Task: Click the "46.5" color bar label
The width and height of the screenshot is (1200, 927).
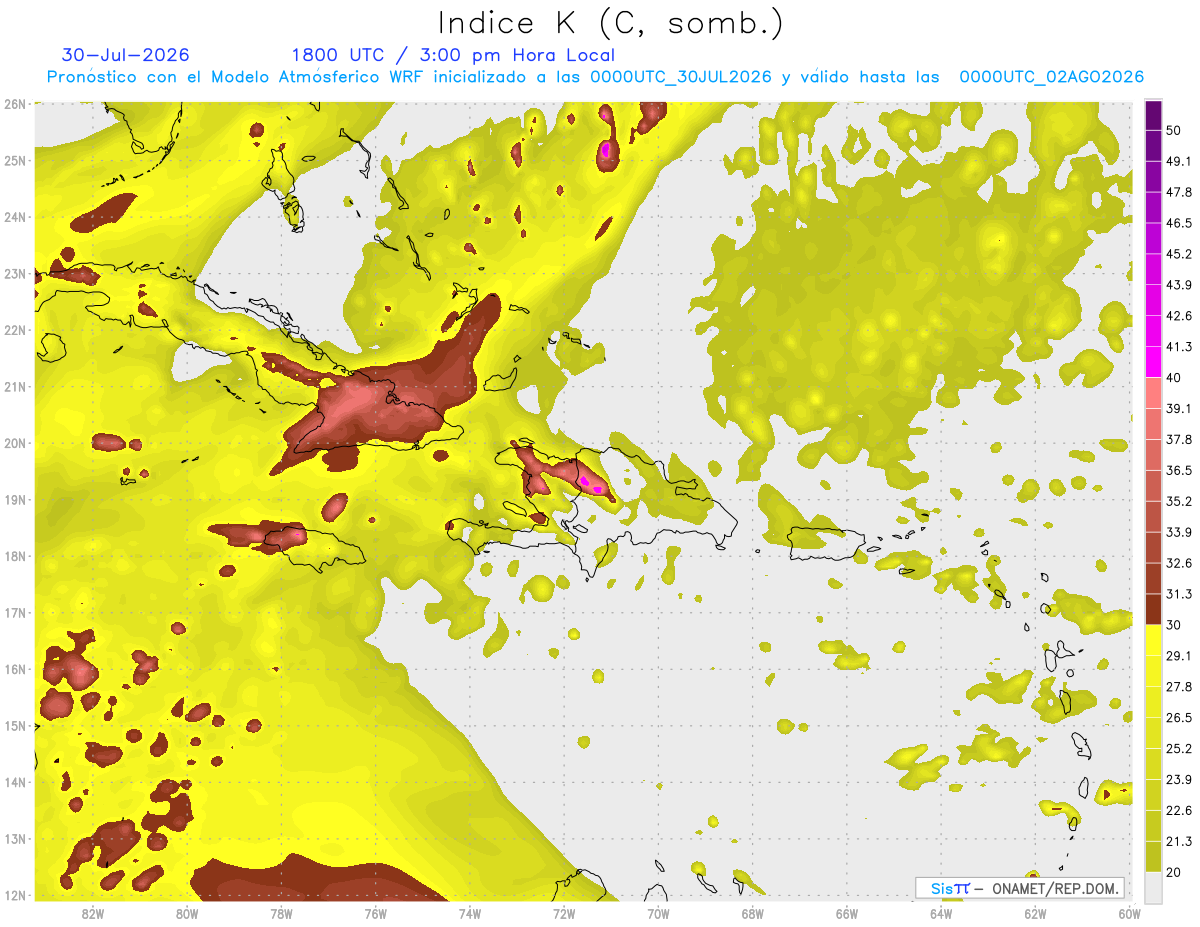Action: [x=1178, y=223]
